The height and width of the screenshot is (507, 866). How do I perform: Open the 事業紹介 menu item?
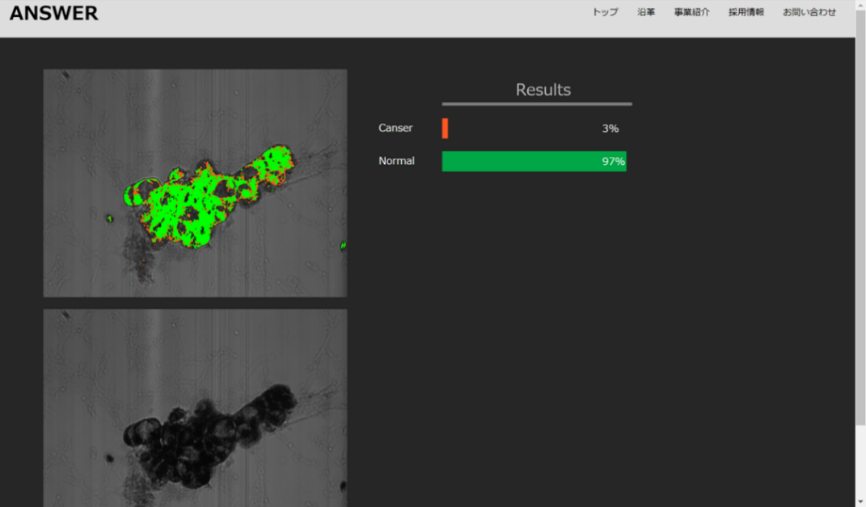click(691, 12)
